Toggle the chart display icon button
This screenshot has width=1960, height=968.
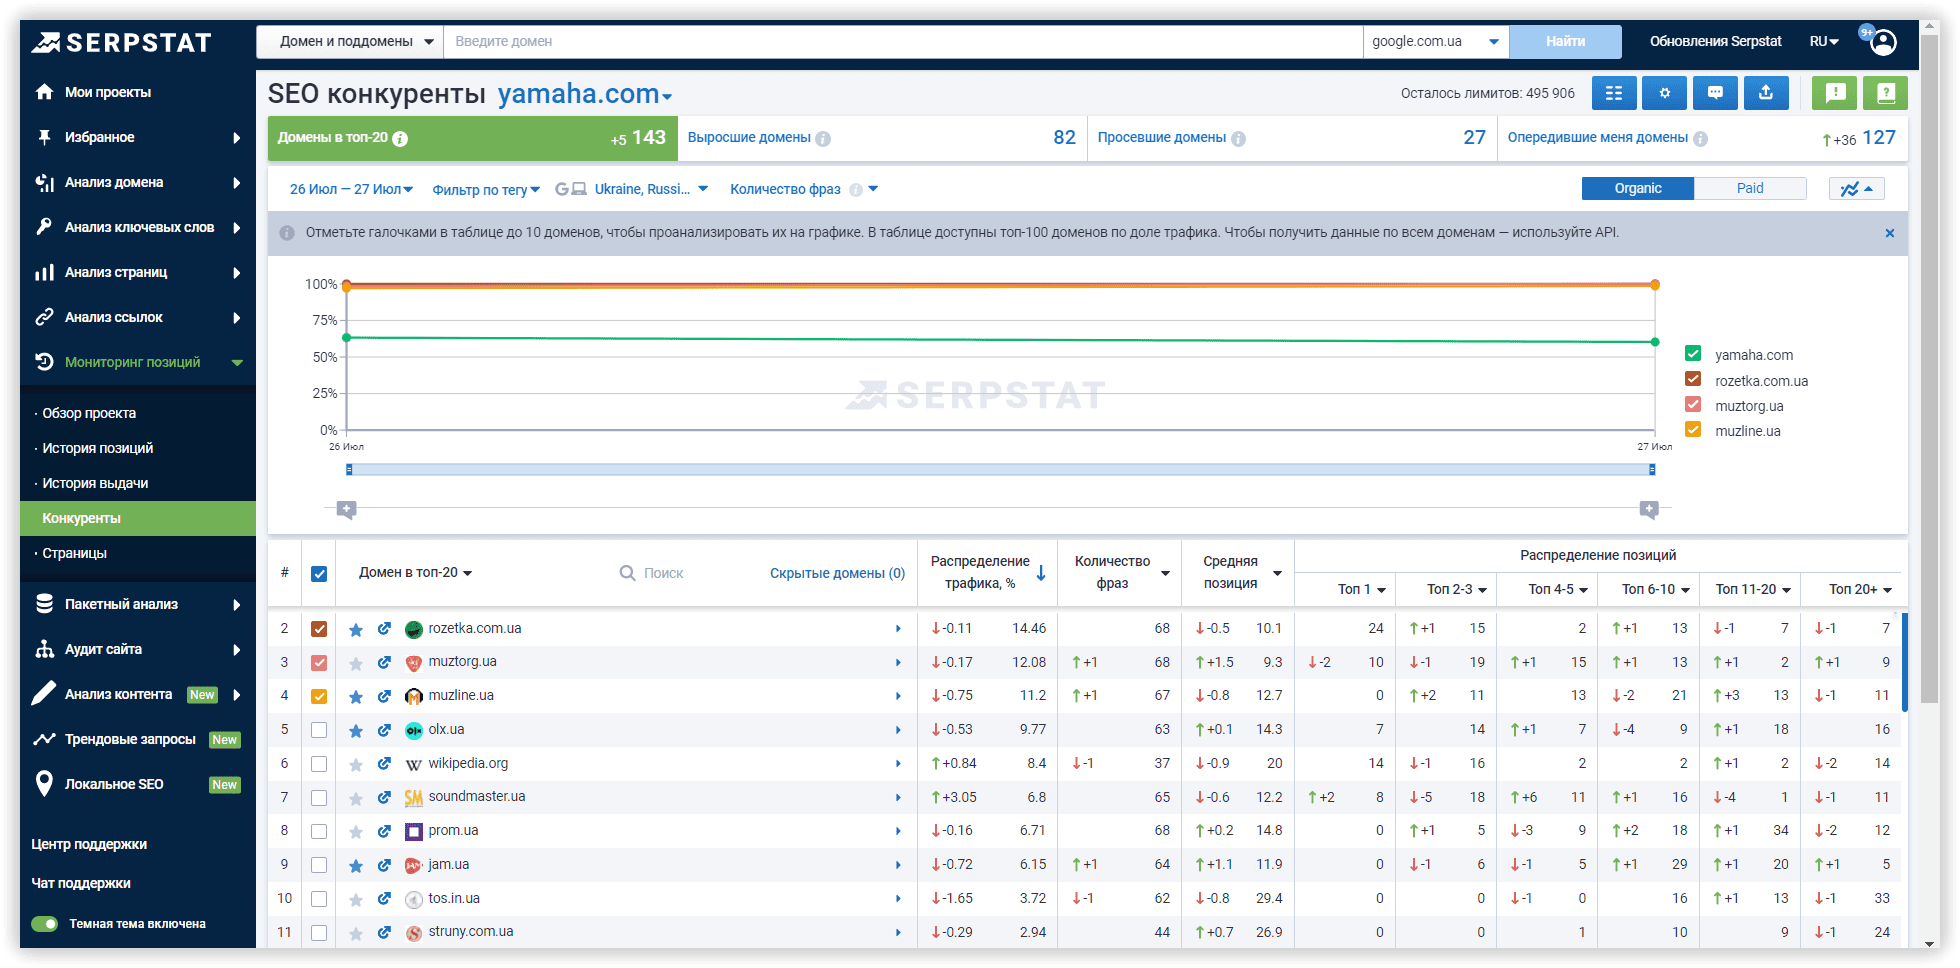[x=1856, y=189]
